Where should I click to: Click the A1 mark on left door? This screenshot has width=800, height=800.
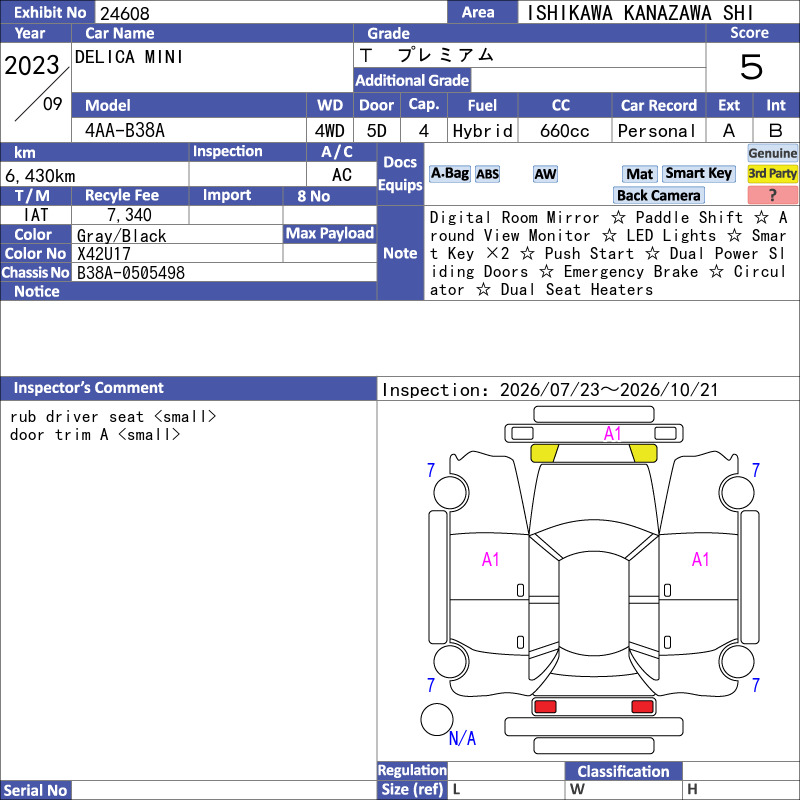(x=491, y=560)
